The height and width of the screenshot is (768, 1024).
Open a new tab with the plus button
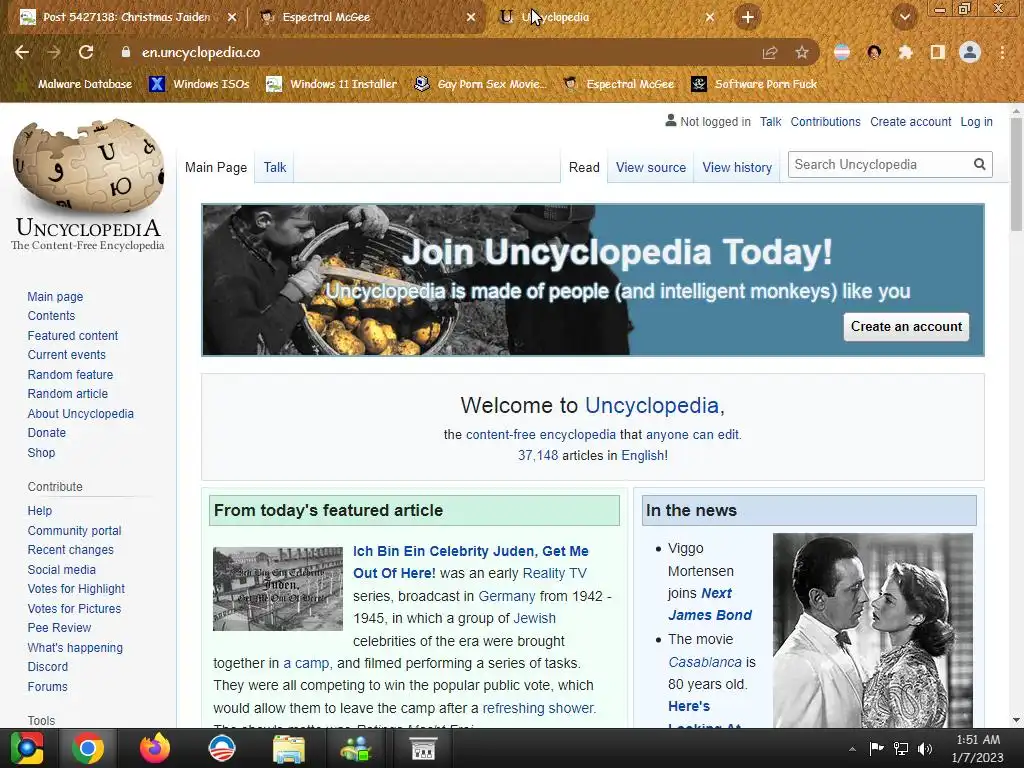(748, 17)
